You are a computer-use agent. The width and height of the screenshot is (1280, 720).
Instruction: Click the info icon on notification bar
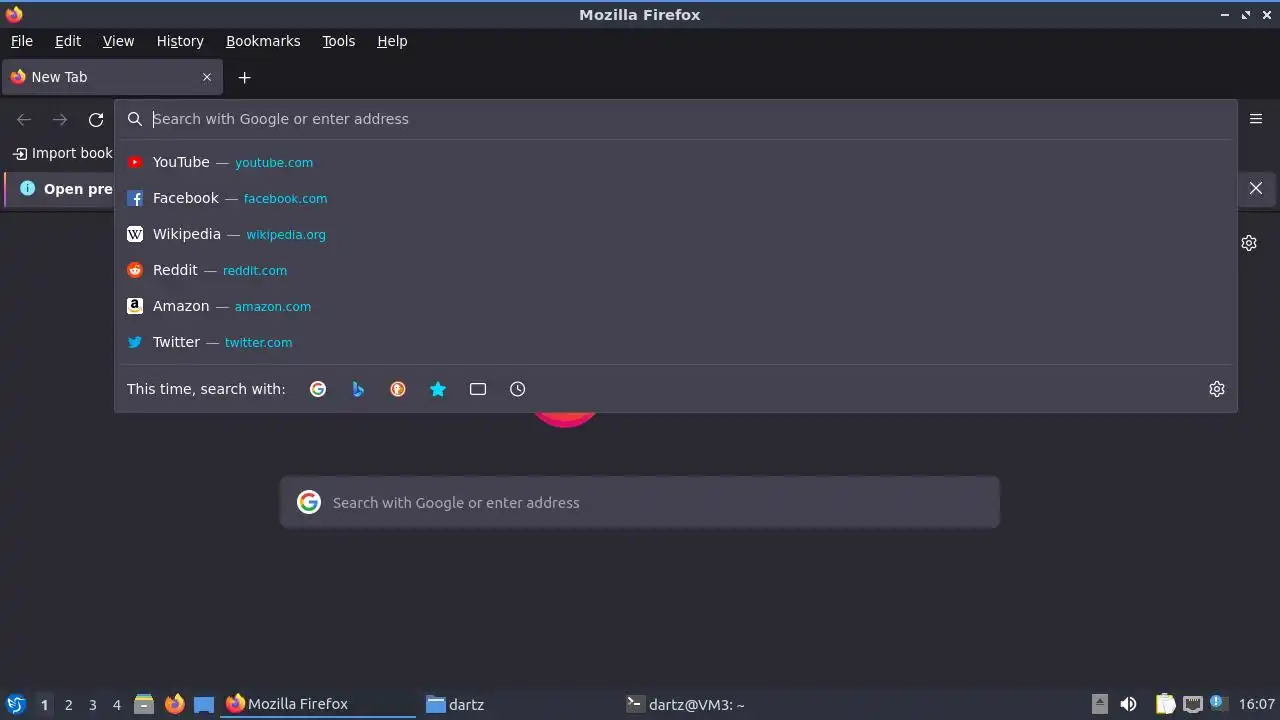tap(27, 188)
